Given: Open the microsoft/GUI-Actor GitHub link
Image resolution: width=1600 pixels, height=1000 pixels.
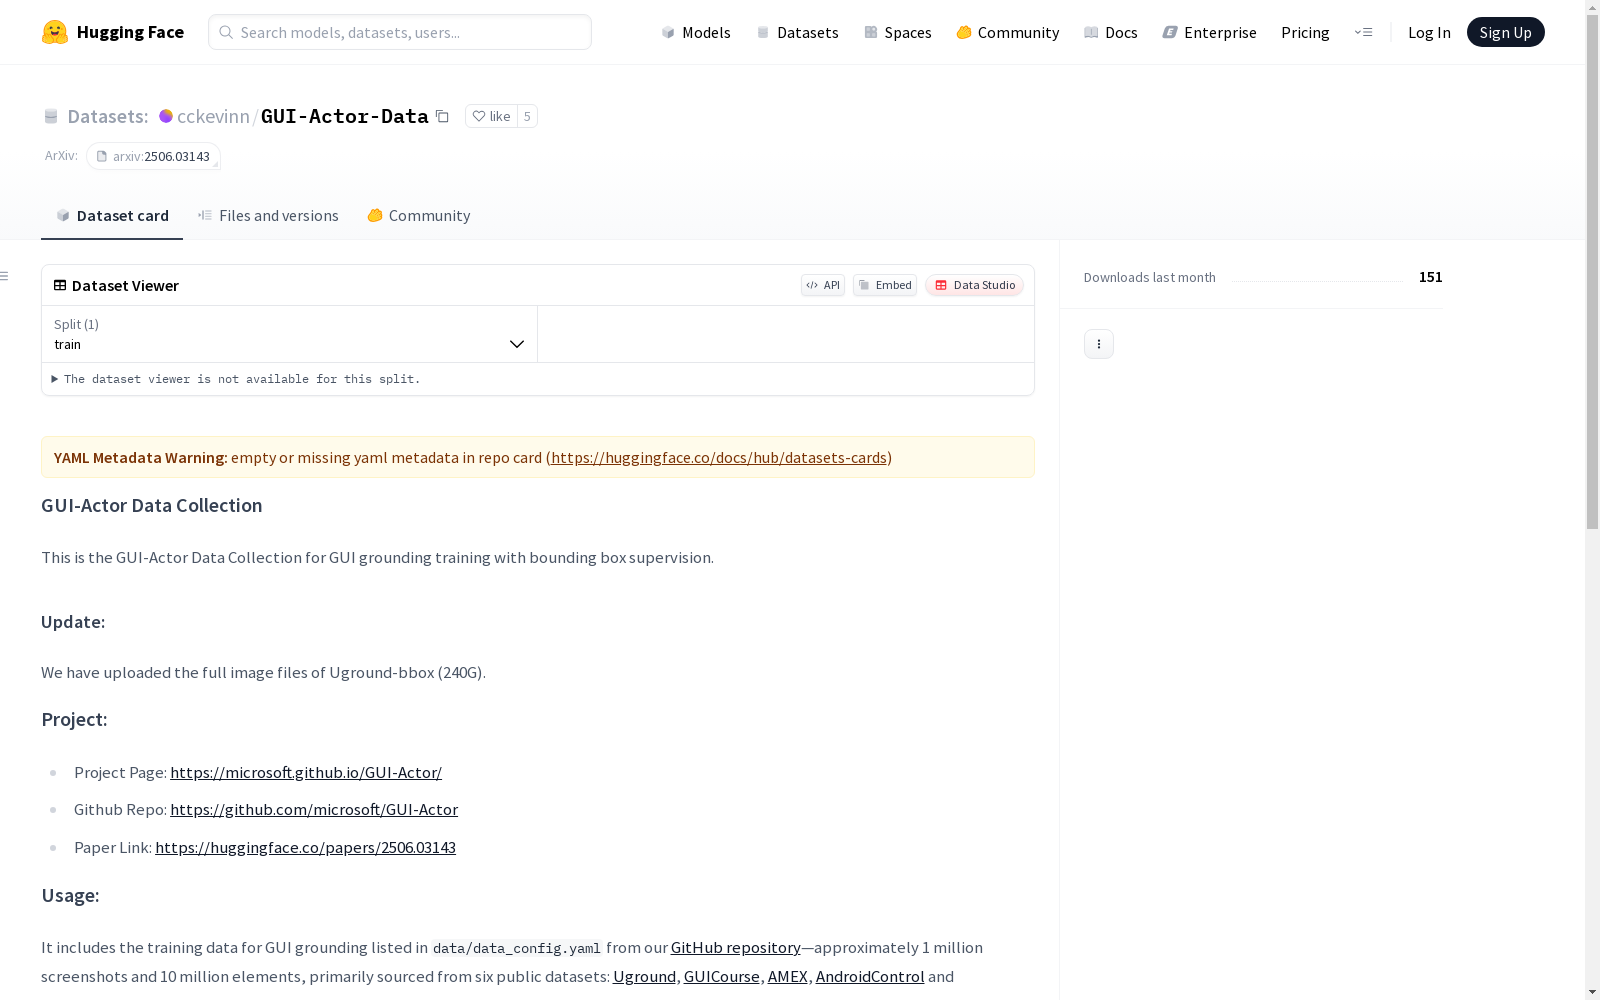Looking at the screenshot, I should coord(314,809).
